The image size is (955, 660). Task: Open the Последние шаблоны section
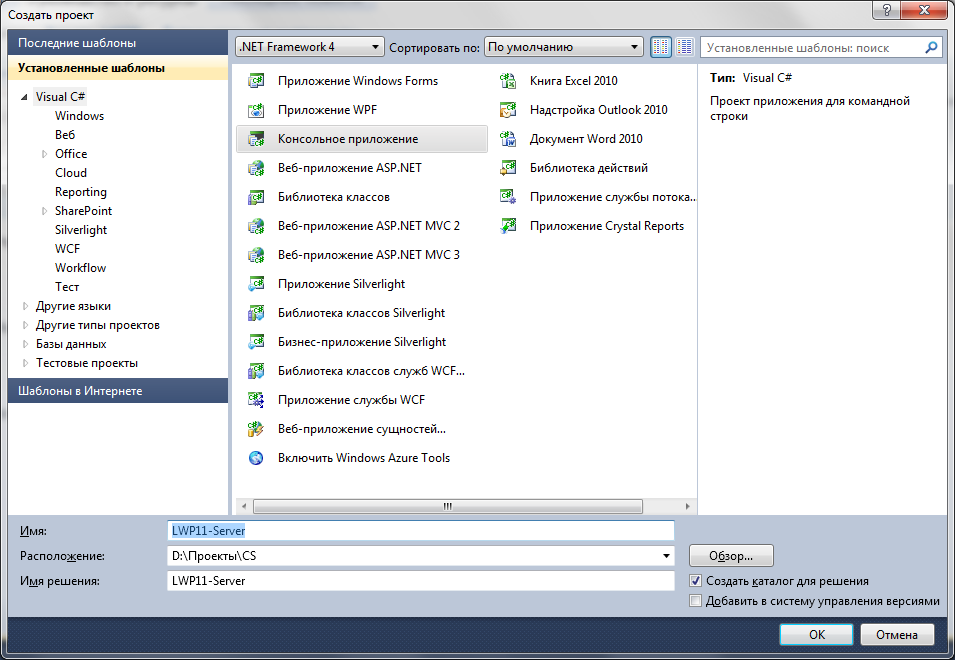pos(118,43)
